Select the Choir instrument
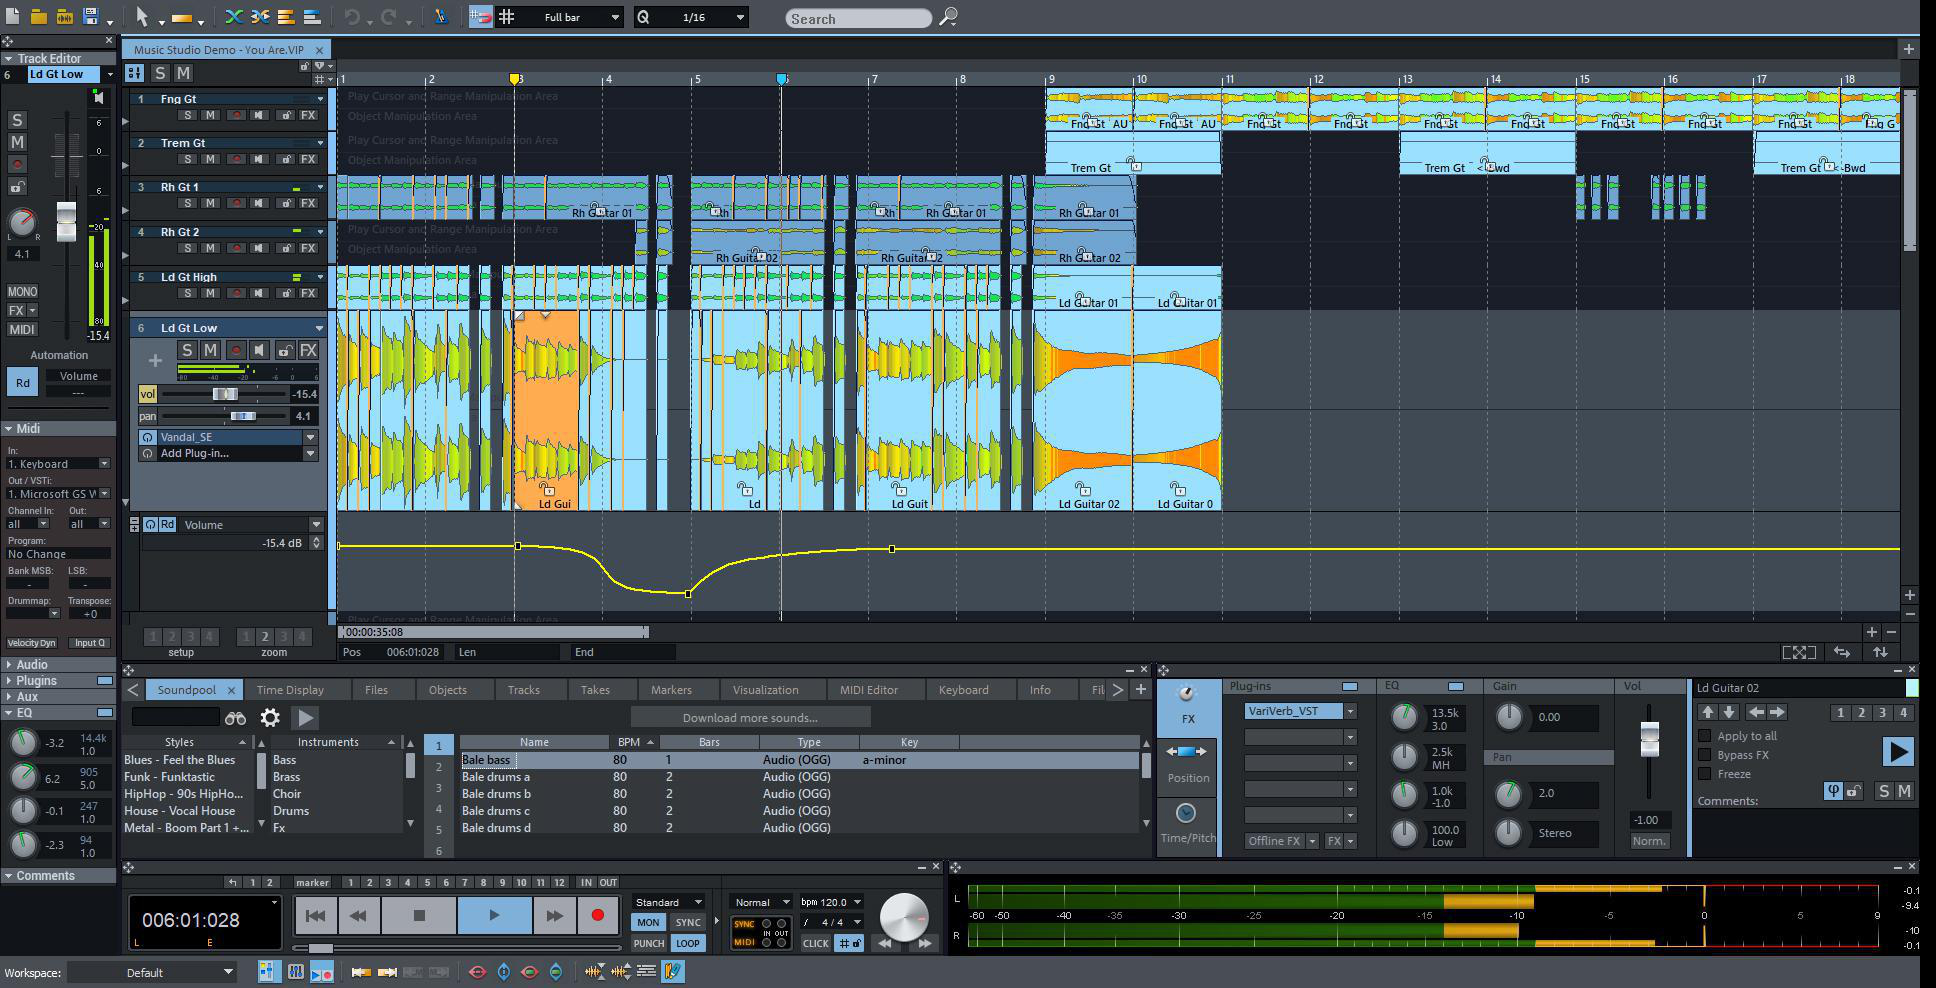Image resolution: width=1936 pixels, height=988 pixels. [x=287, y=794]
